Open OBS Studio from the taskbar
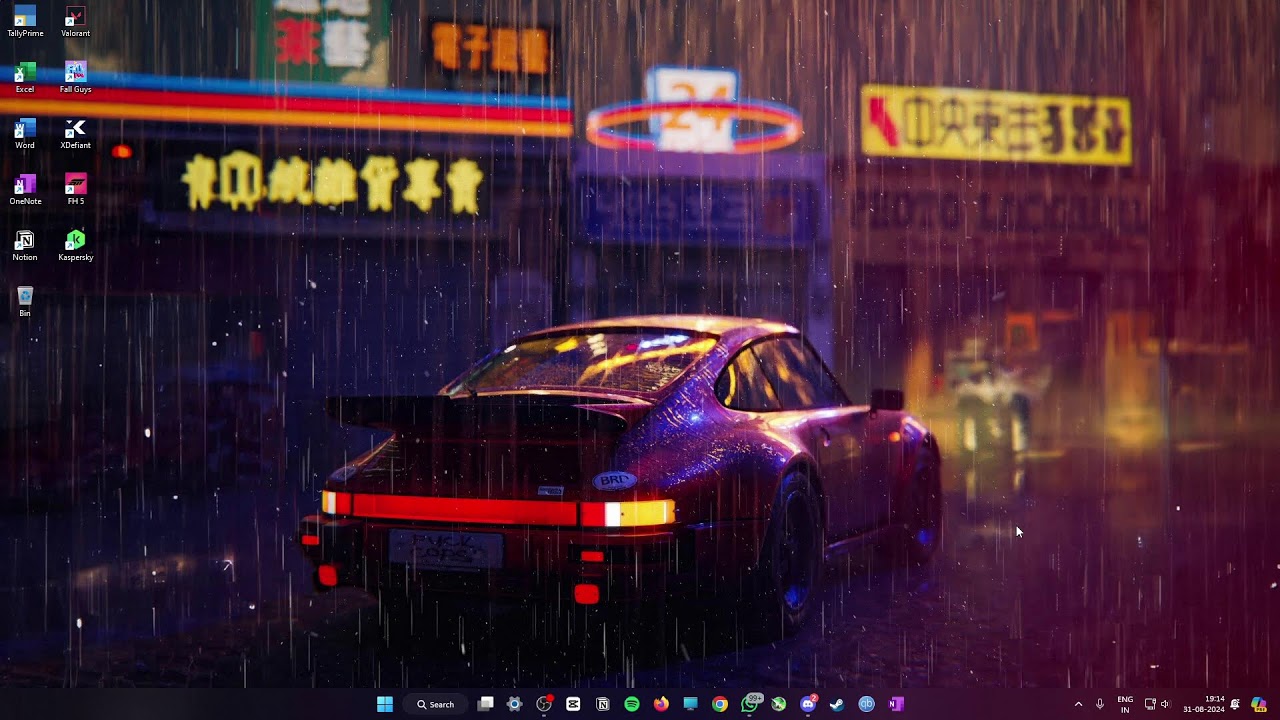The width and height of the screenshot is (1280, 720). click(544, 704)
